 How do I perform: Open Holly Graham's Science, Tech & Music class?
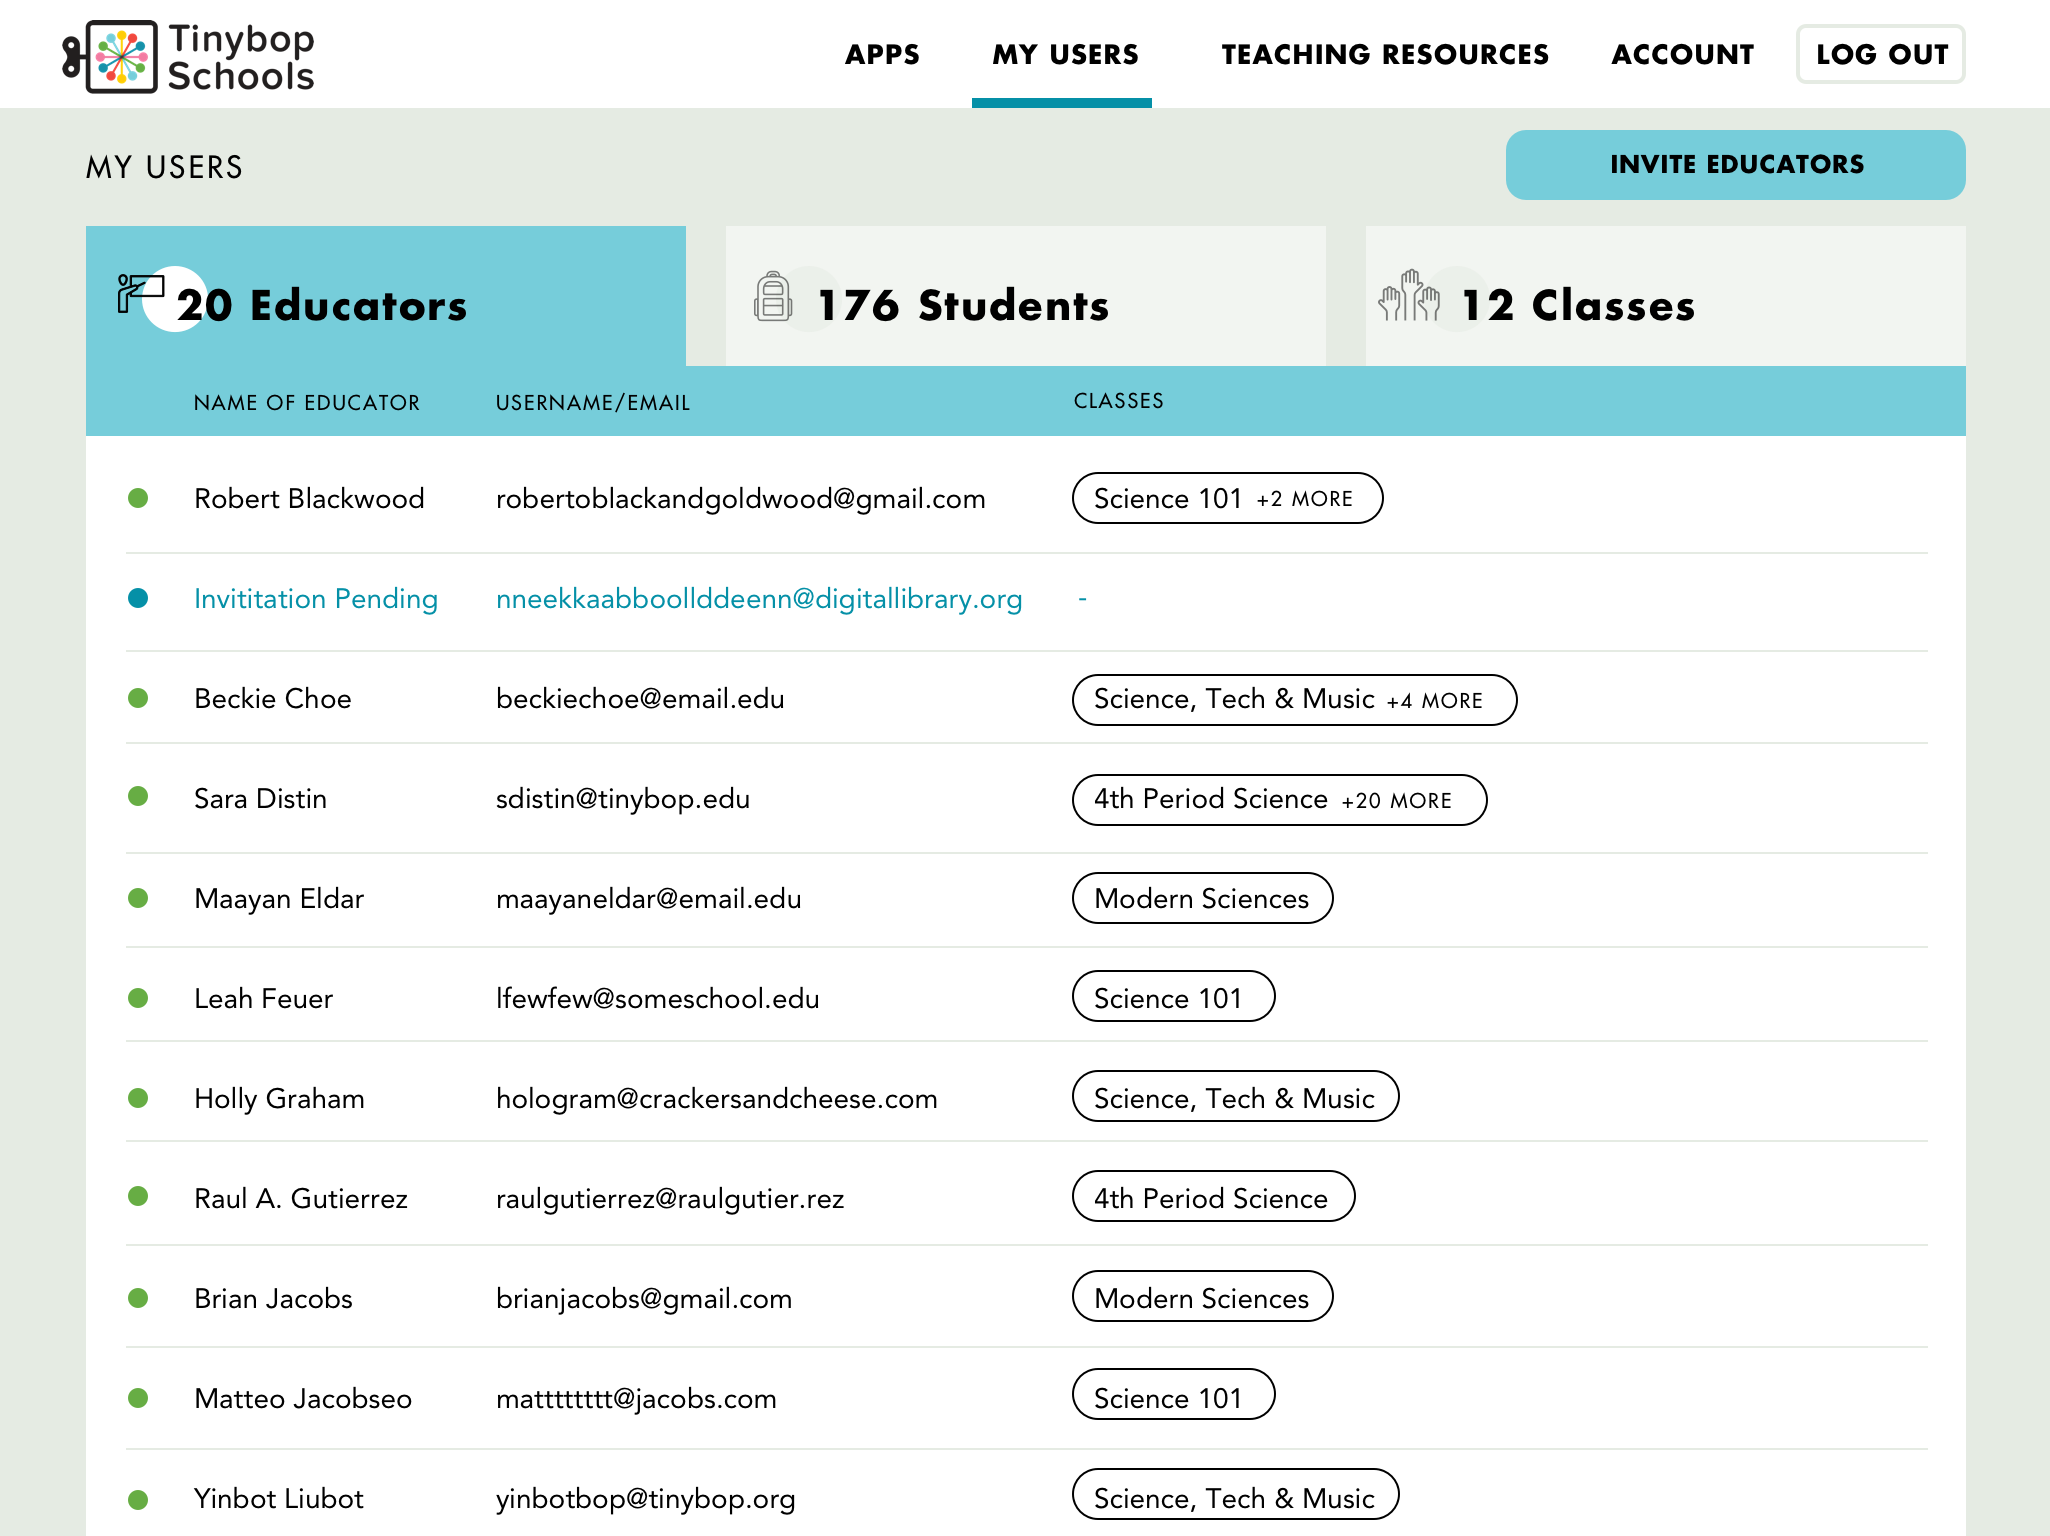pos(1236,1096)
